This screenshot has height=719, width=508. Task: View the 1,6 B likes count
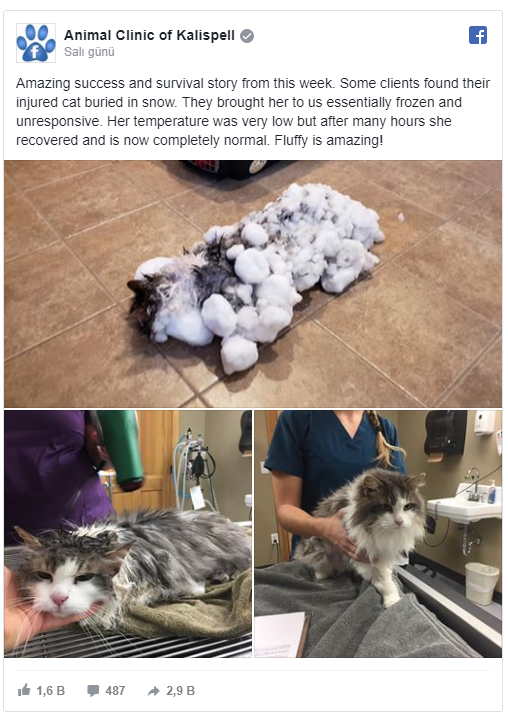(50, 690)
